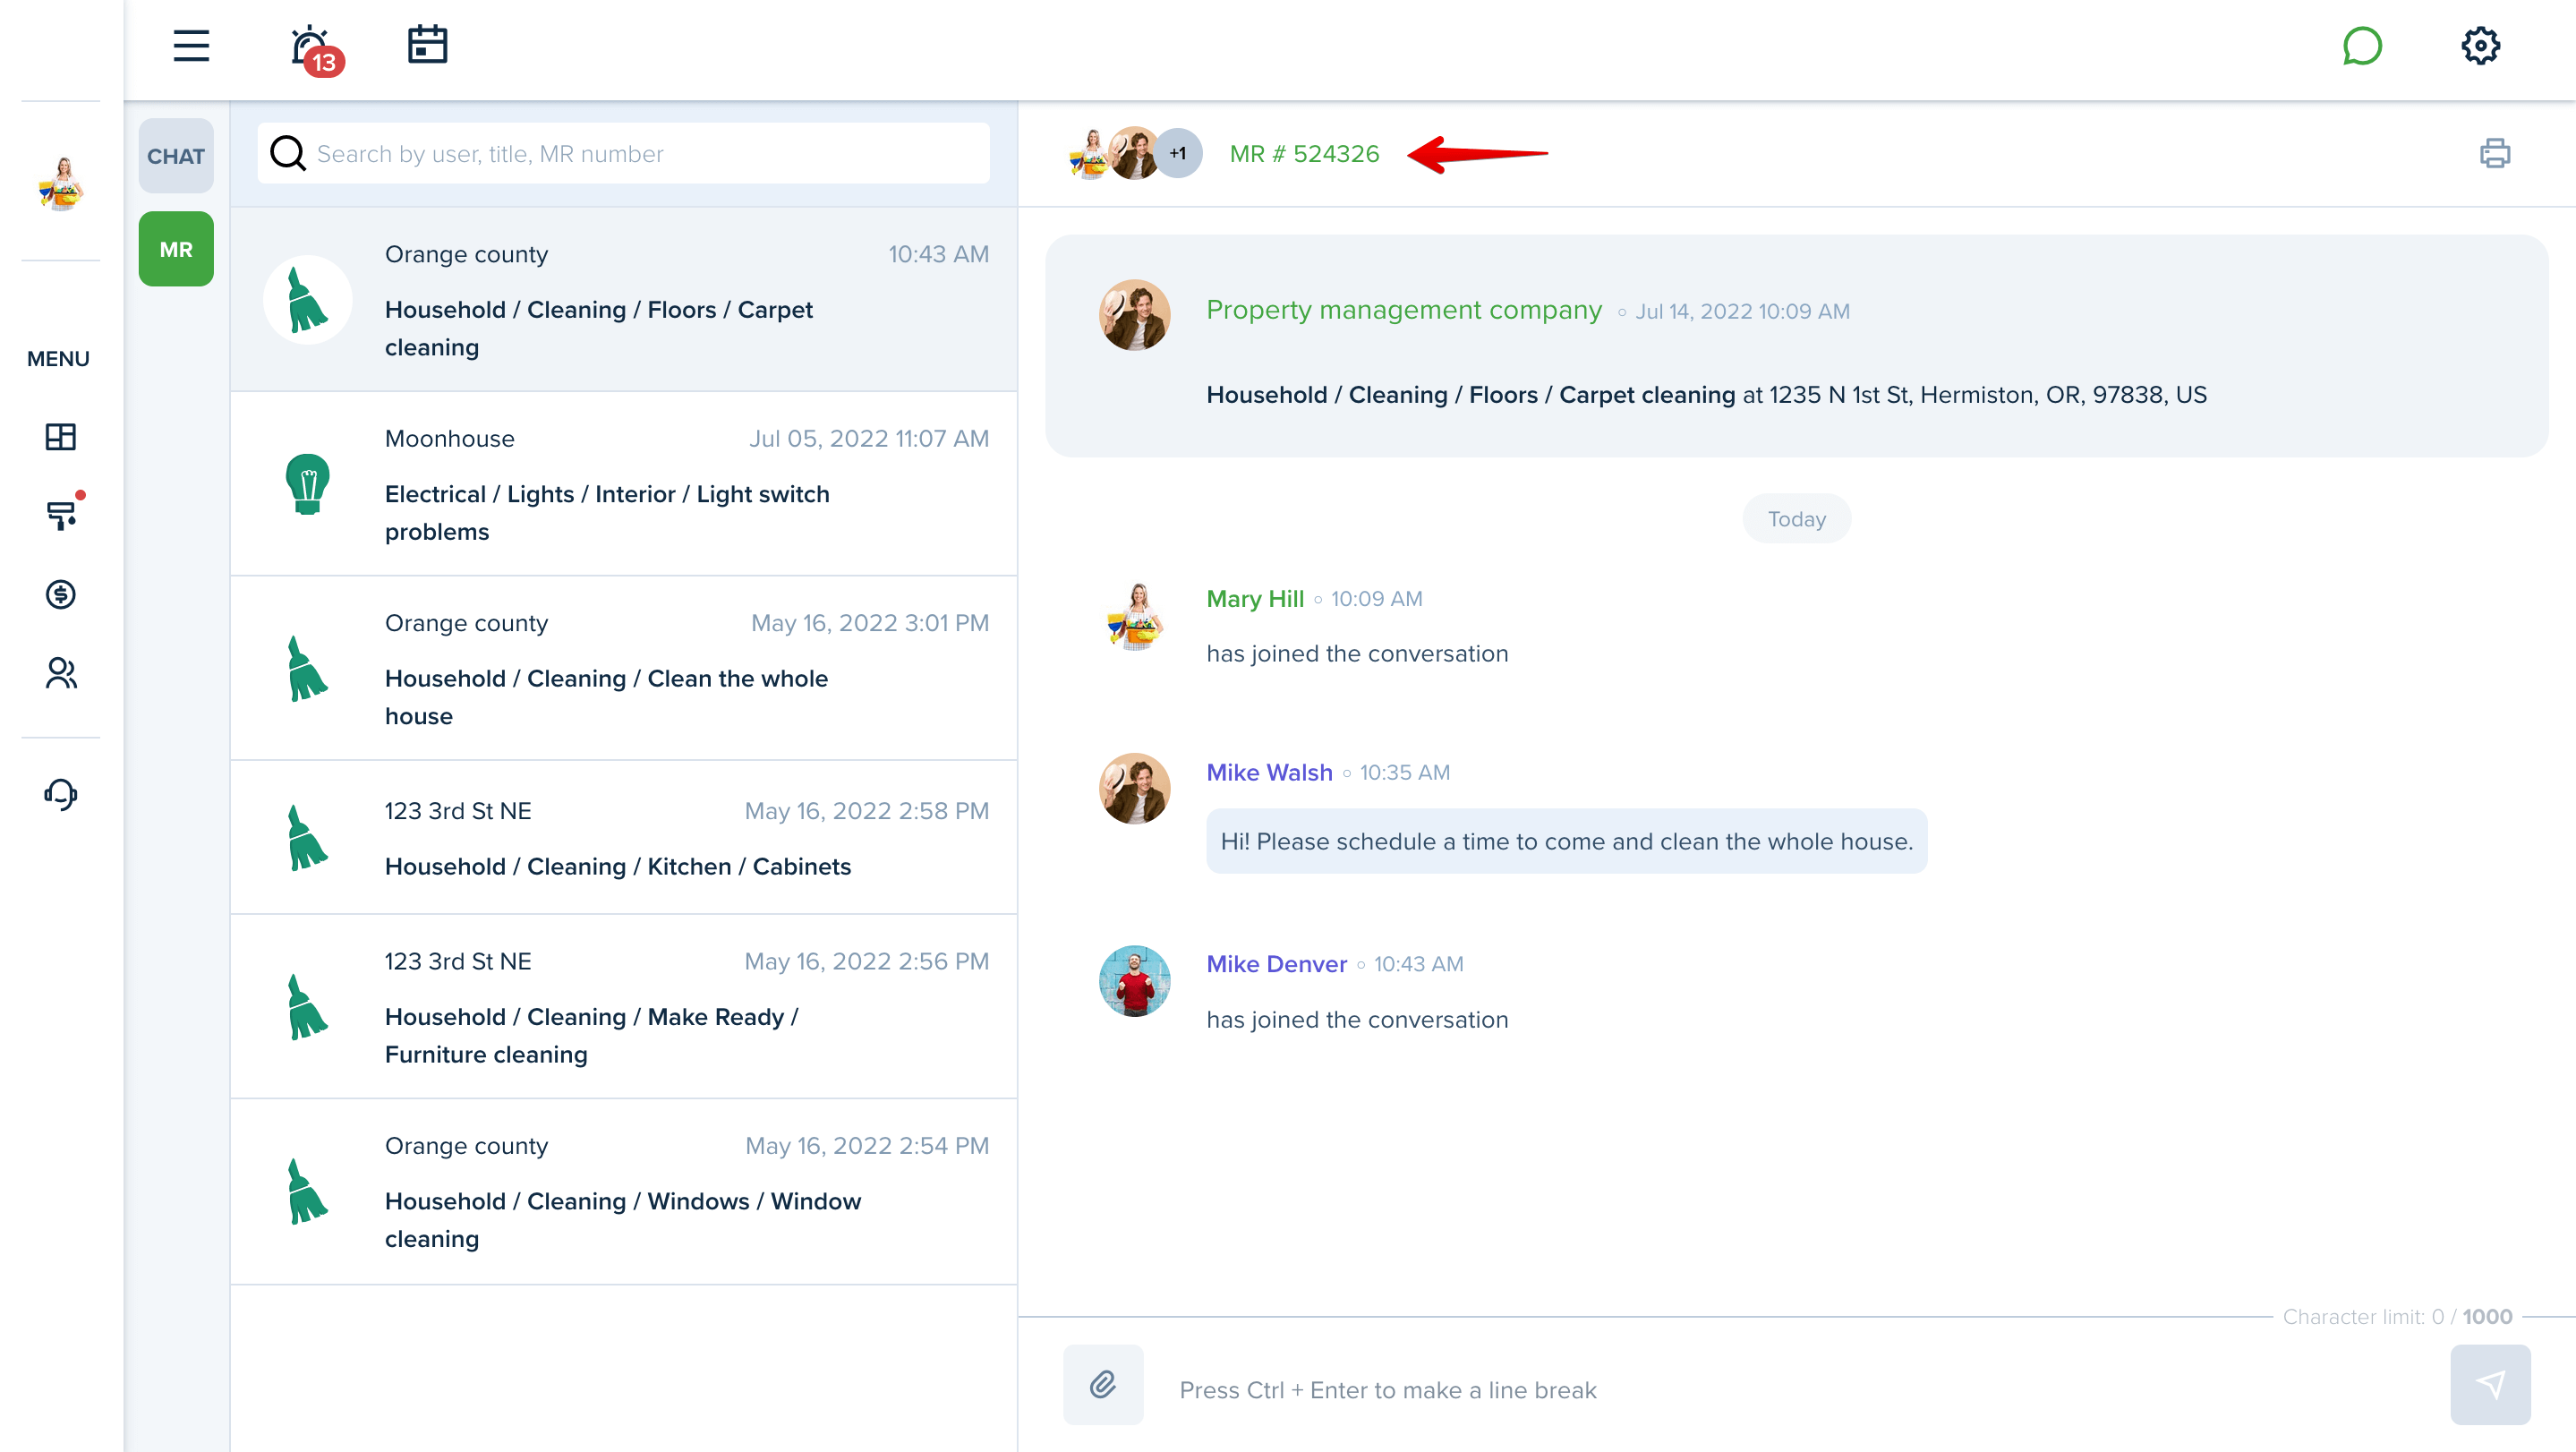Screen dimensions: 2576x1452
Task: Click the MENU label in sidebar
Action: pos(58,358)
